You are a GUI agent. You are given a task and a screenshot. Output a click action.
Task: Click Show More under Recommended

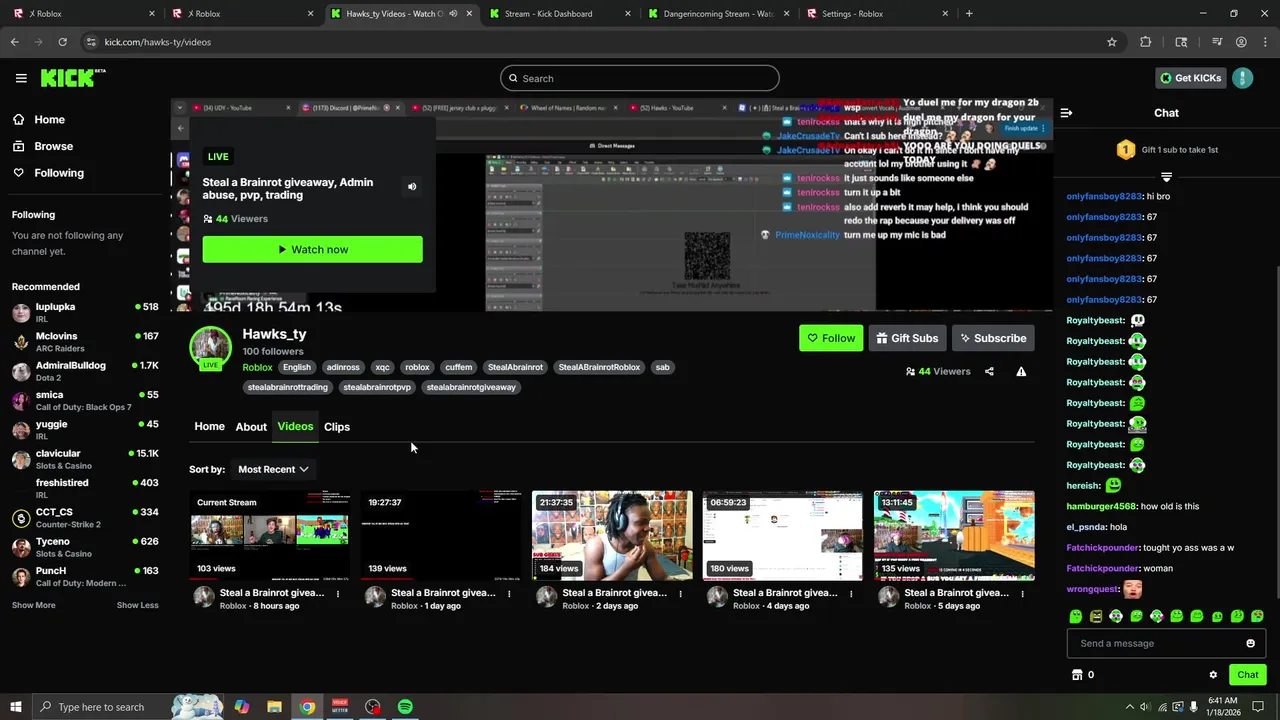33,605
